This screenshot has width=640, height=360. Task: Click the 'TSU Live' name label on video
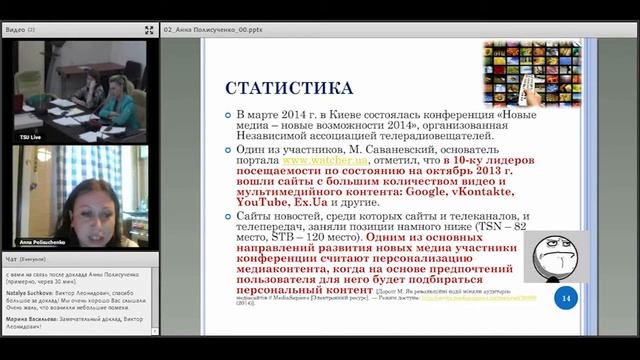pyautogui.click(x=30, y=137)
